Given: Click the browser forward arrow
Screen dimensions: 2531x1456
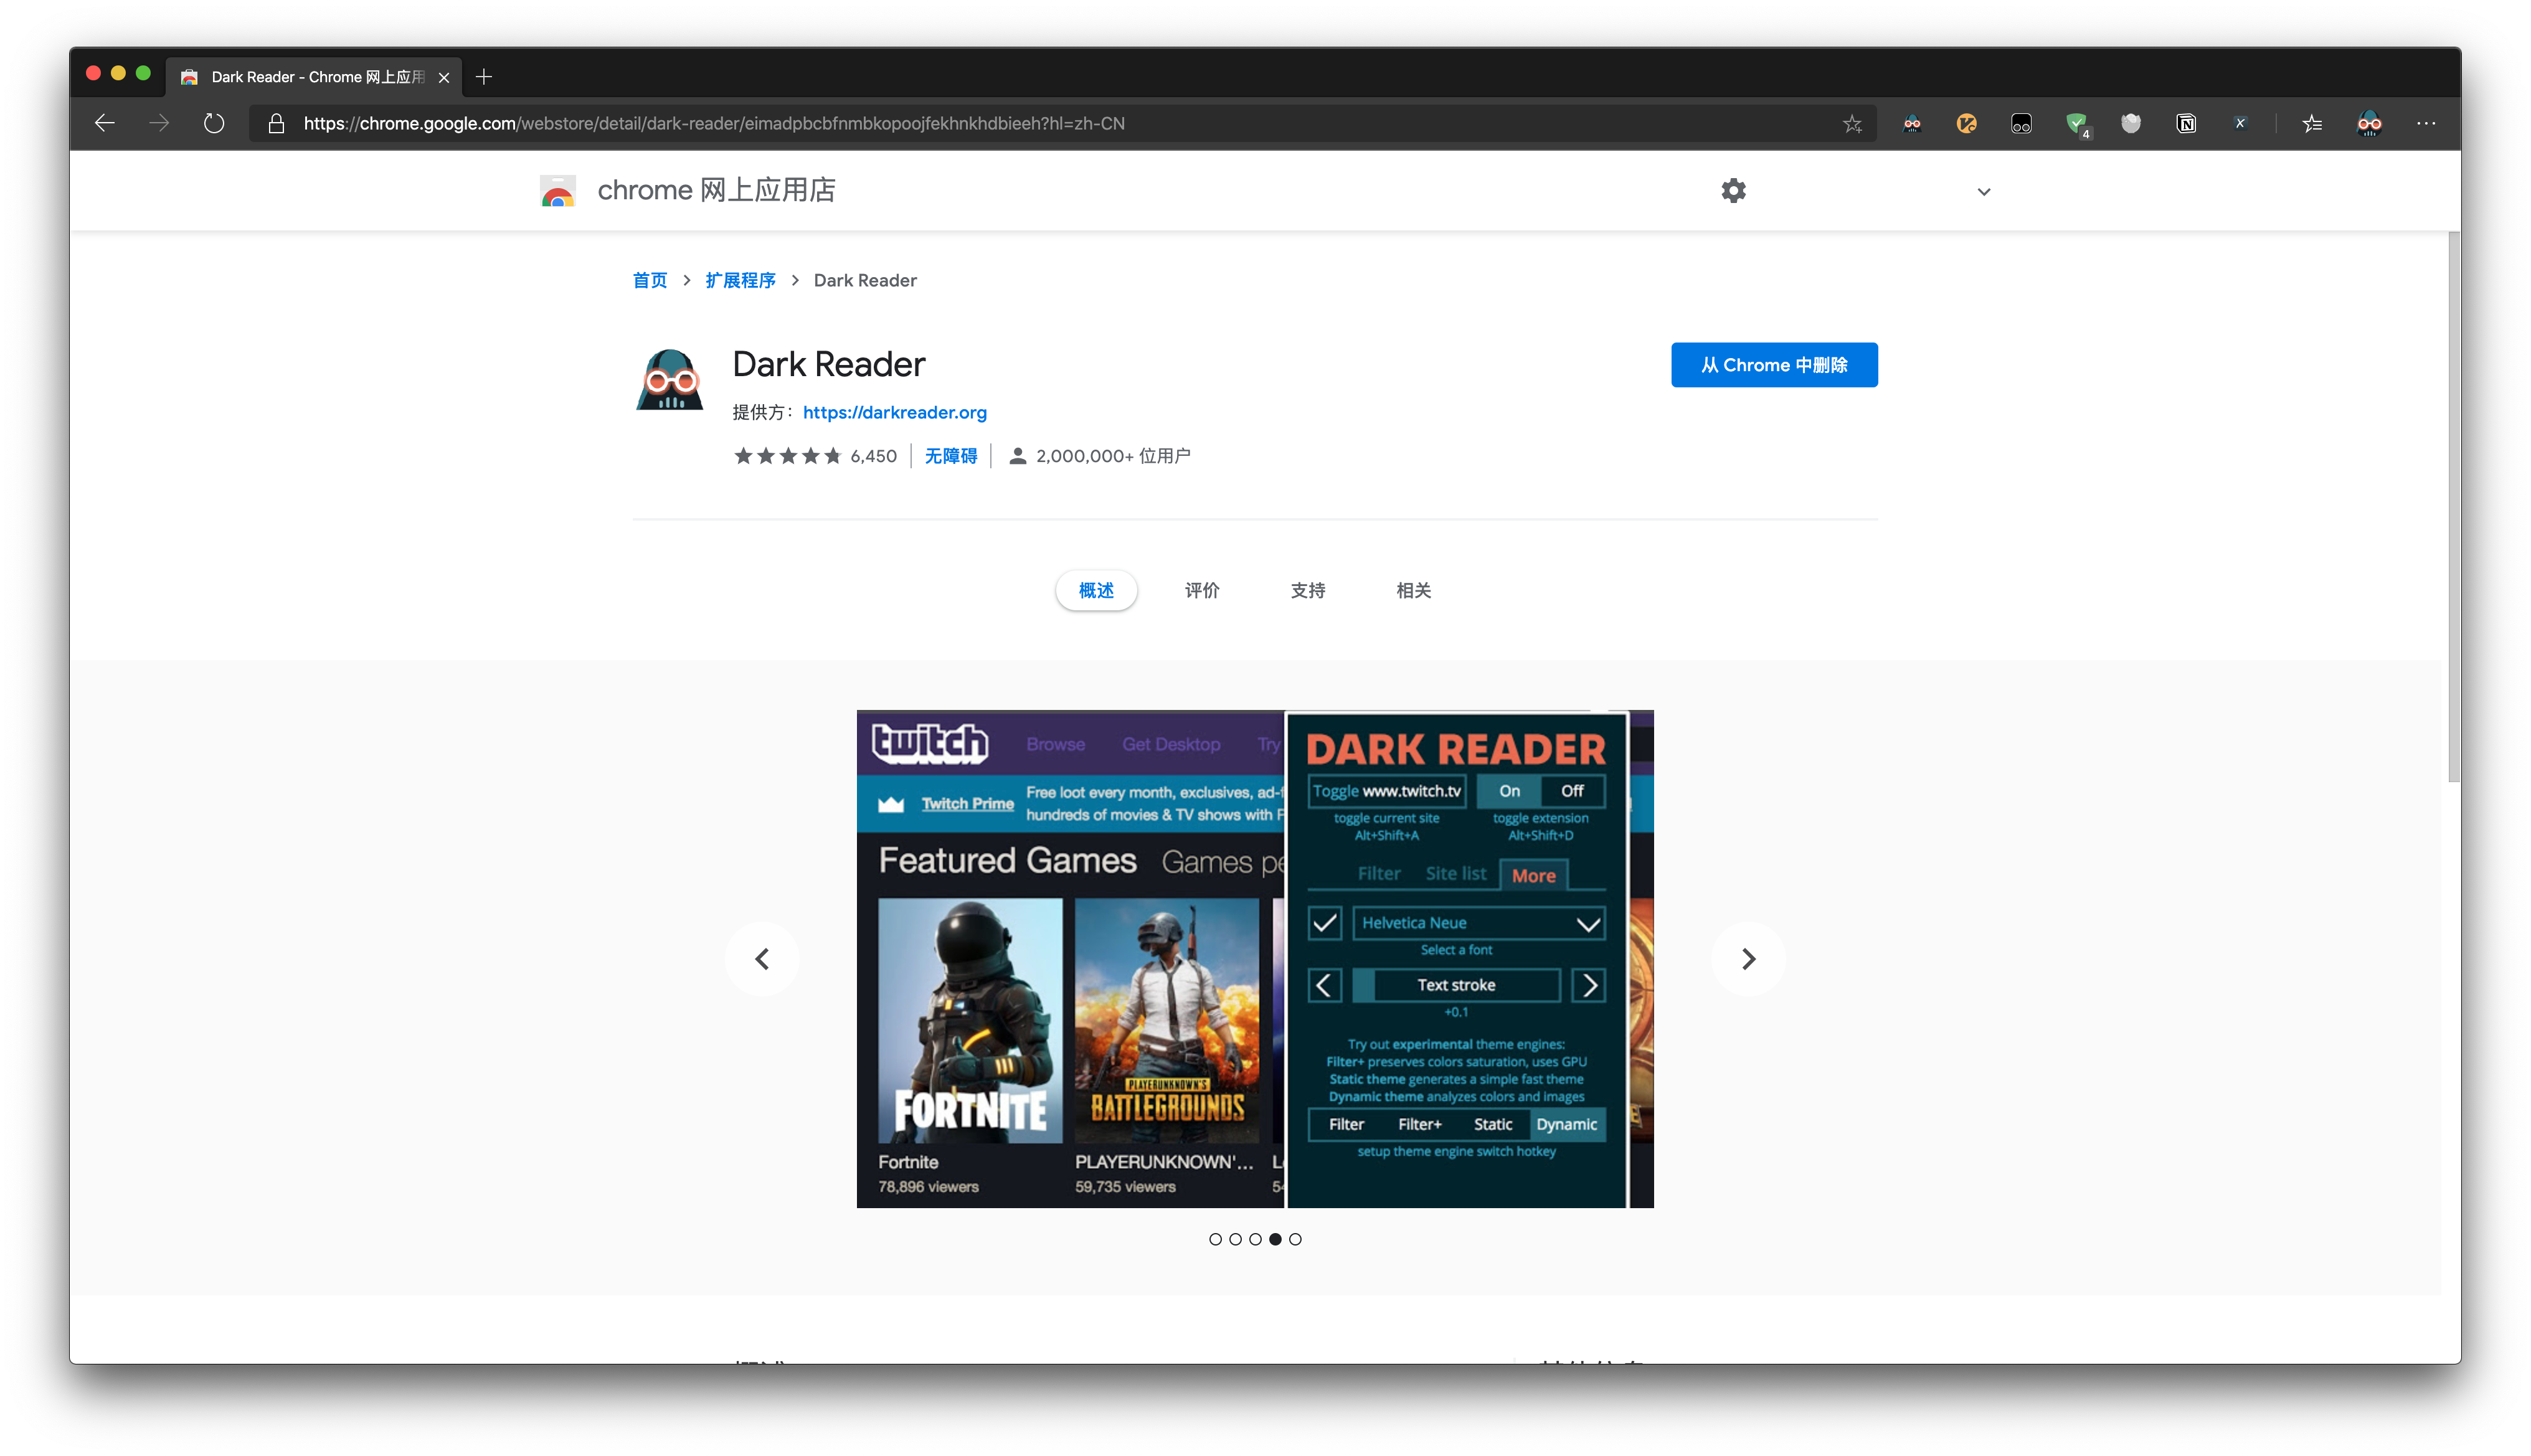Looking at the screenshot, I should tap(159, 123).
